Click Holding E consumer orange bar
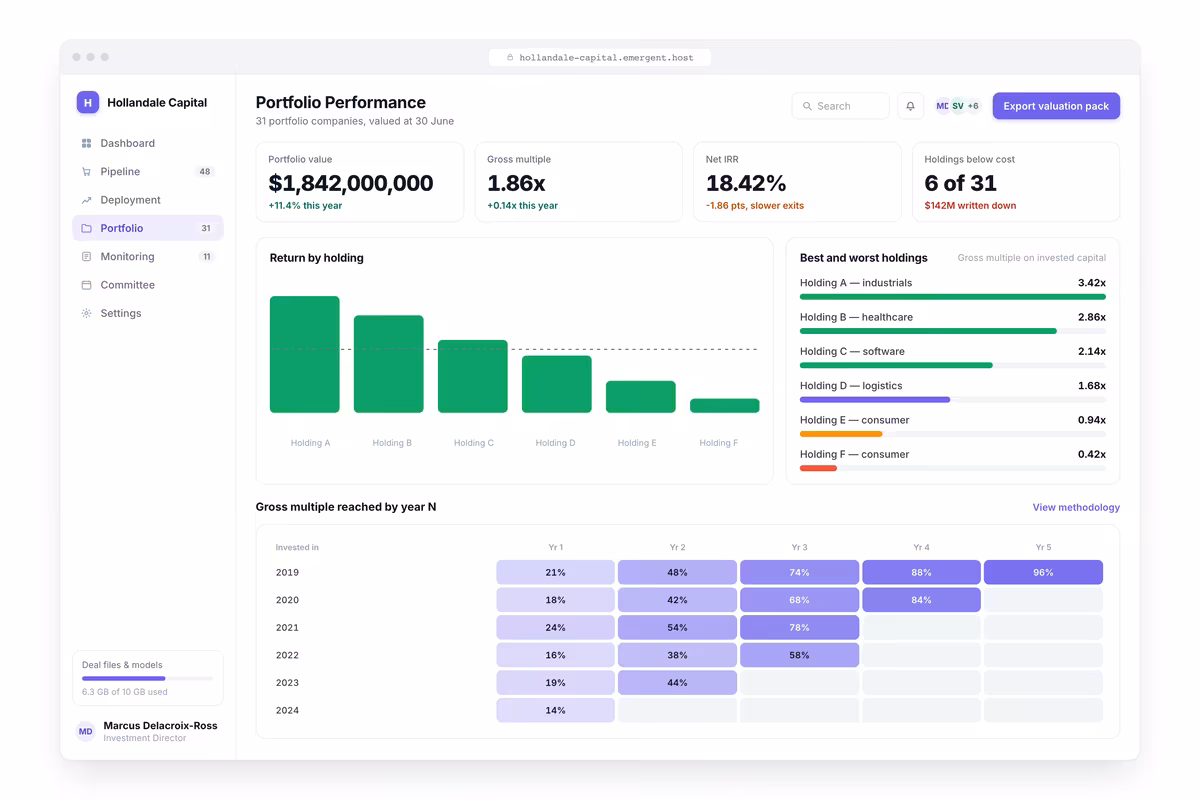This screenshot has height=800, width=1200. tap(841, 434)
